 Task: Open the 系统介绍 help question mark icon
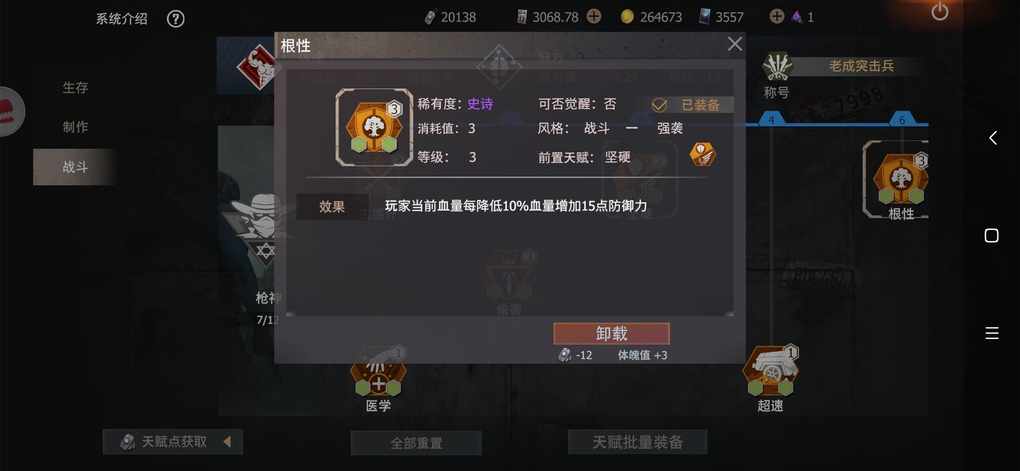tap(176, 19)
